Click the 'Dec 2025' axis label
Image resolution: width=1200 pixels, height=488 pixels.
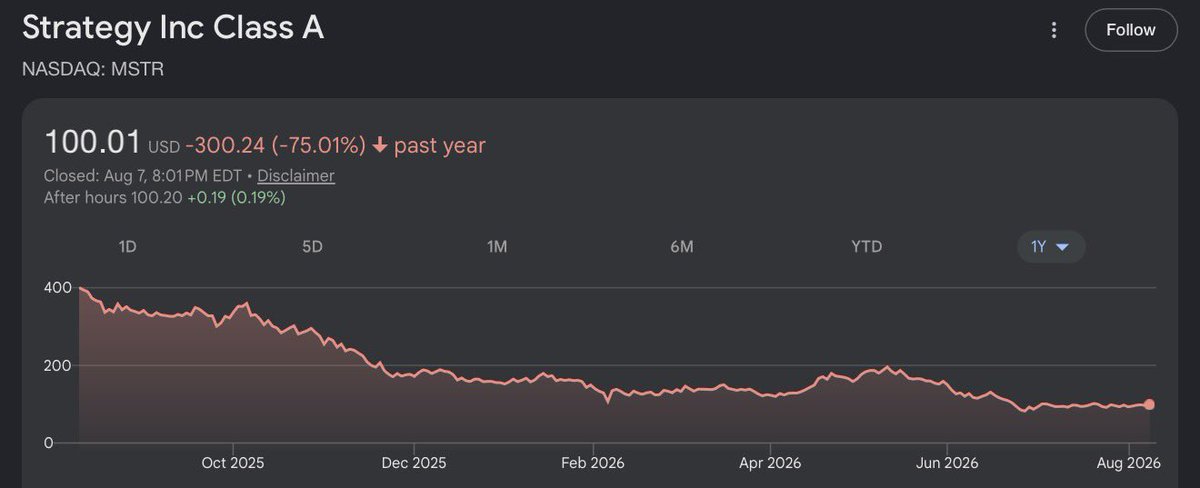point(413,463)
